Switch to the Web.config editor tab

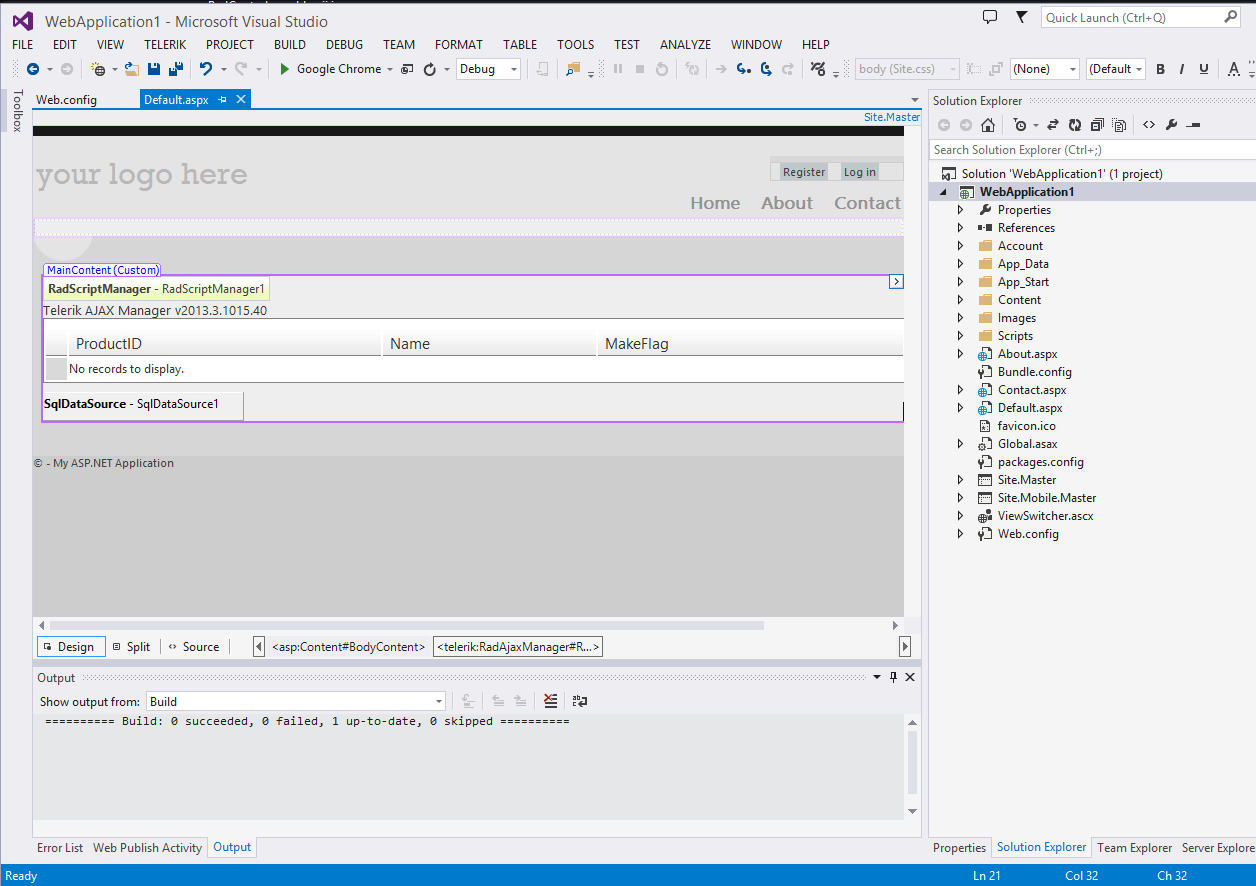click(x=67, y=100)
